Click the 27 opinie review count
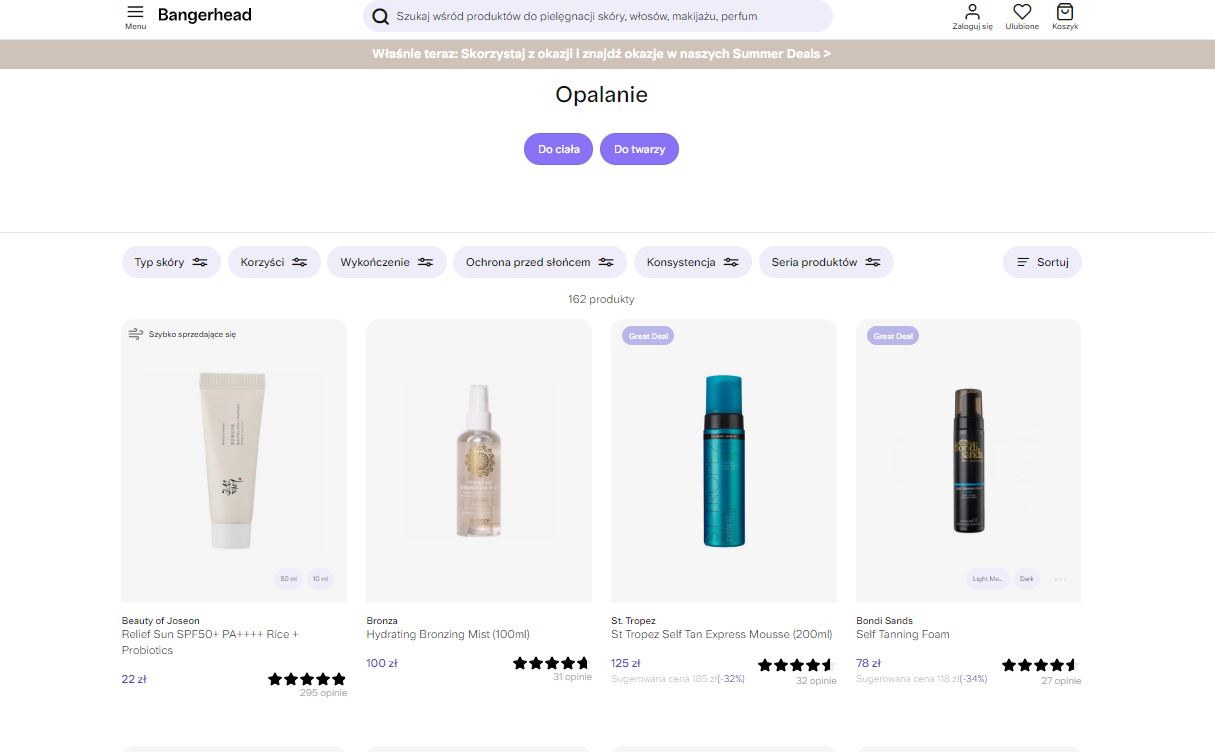 click(1061, 681)
